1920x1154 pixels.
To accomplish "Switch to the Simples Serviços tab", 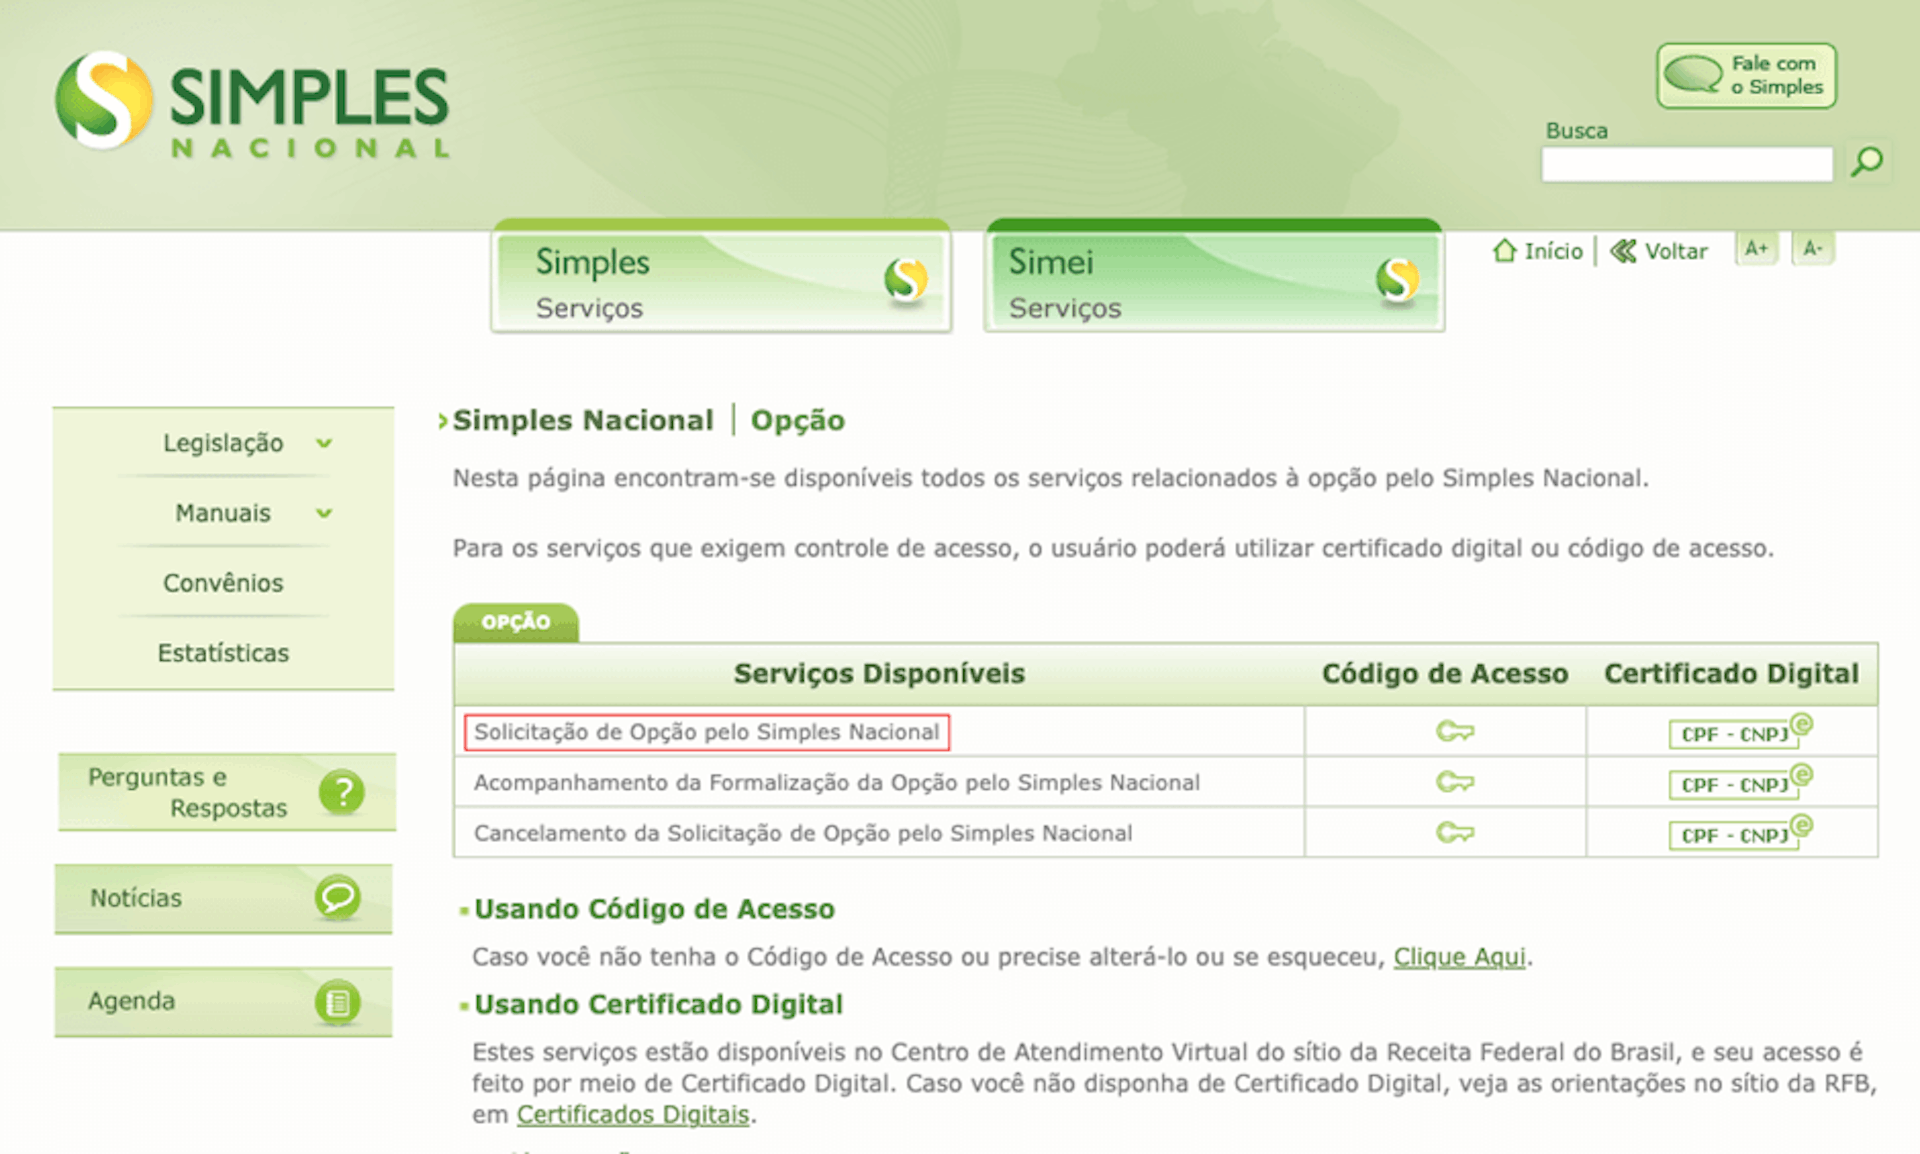I will tap(720, 281).
